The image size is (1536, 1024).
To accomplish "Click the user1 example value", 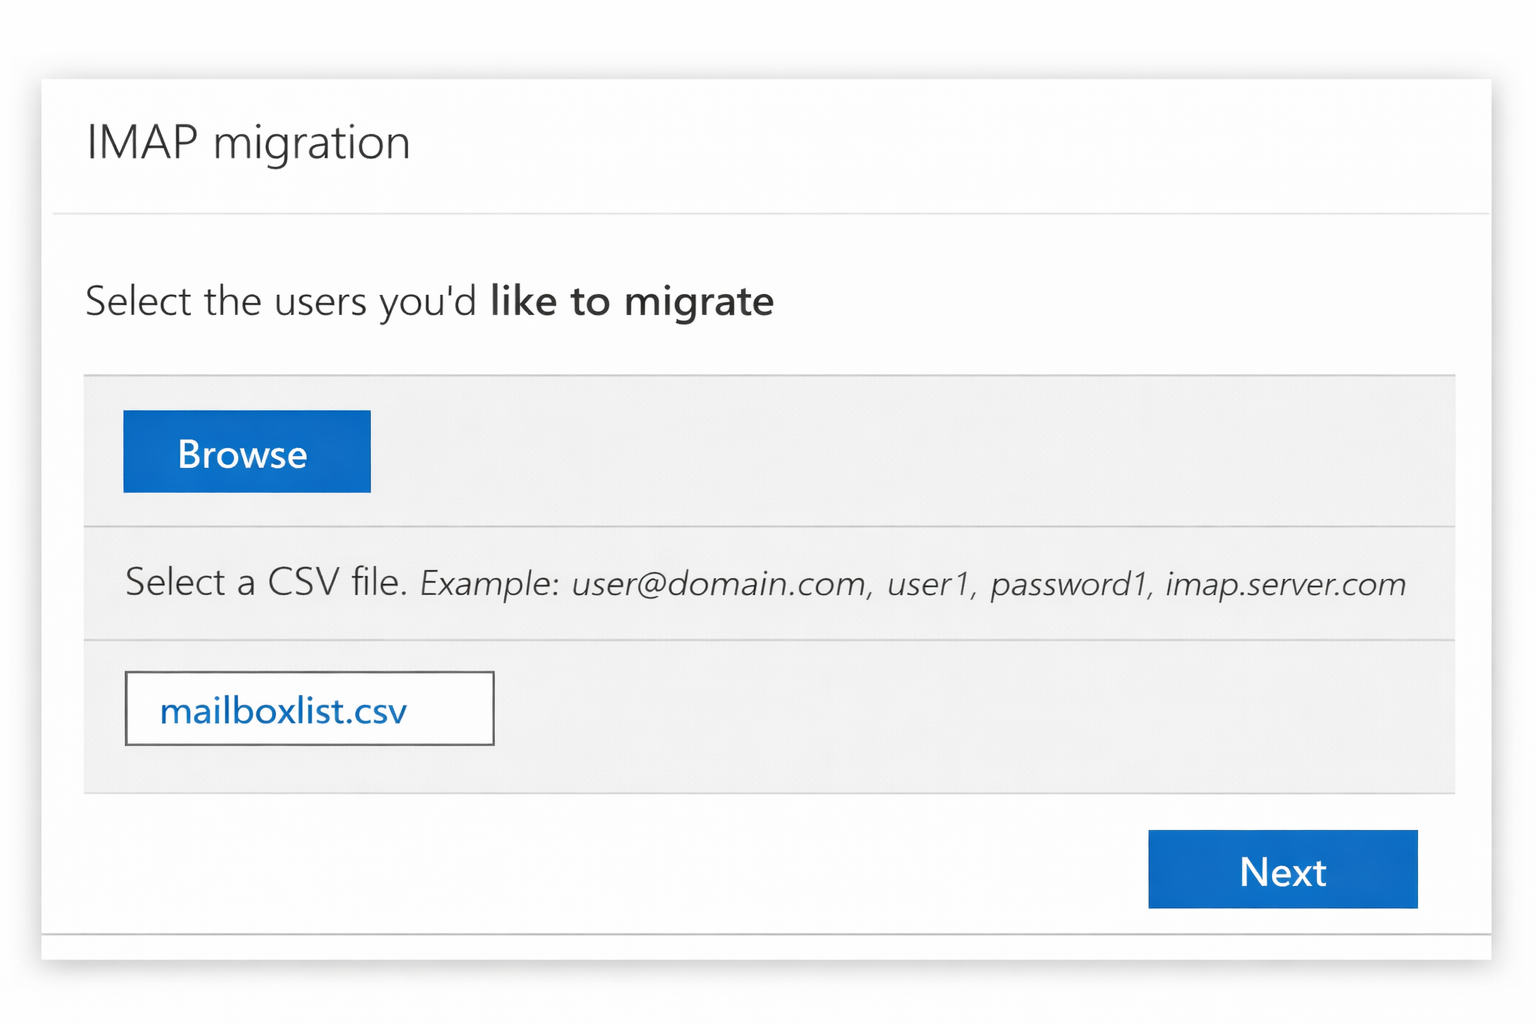I will [x=930, y=583].
